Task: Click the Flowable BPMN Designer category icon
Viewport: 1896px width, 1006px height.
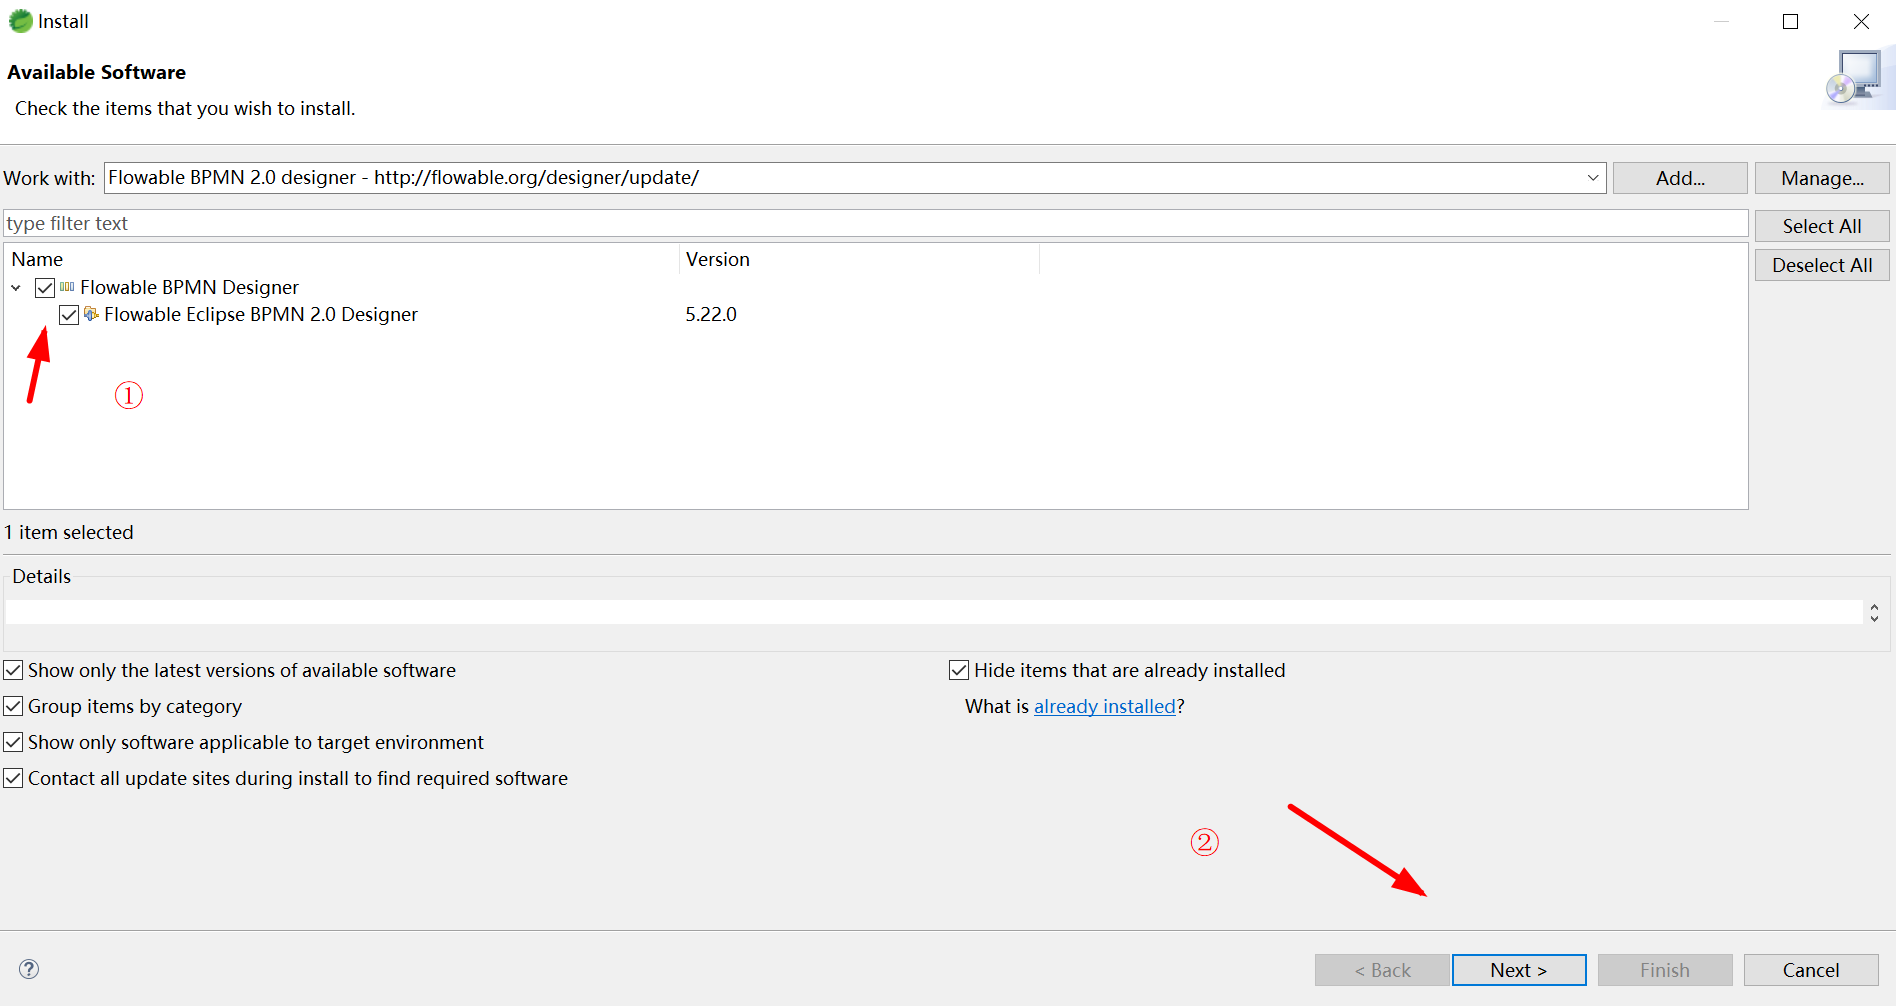Action: [x=67, y=287]
